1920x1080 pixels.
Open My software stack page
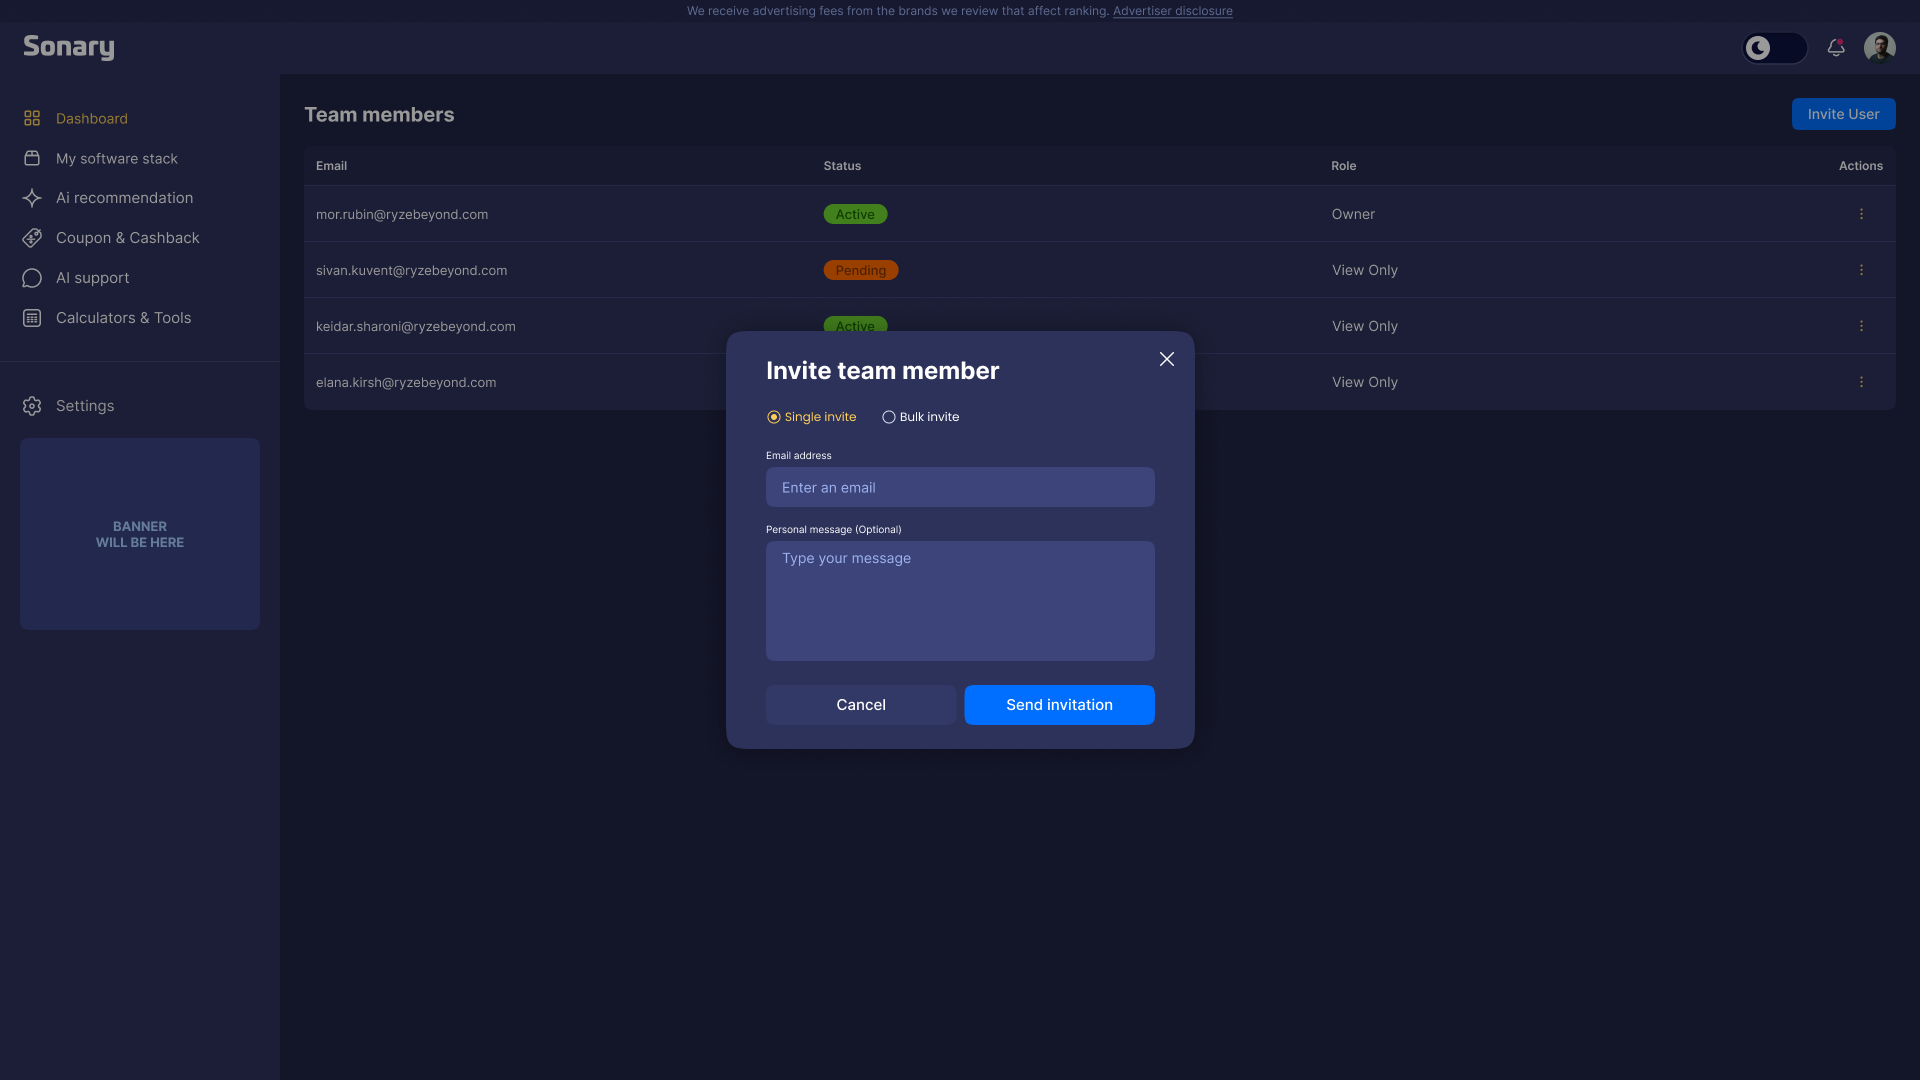117,158
